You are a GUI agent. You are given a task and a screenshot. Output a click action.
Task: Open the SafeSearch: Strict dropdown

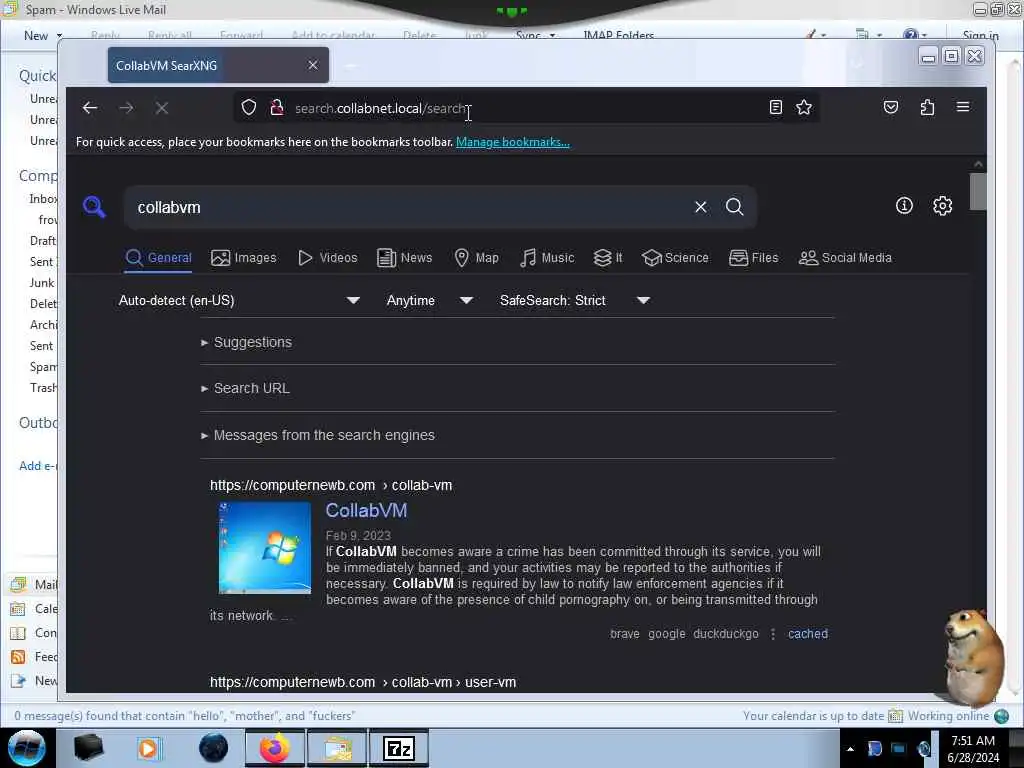575,300
